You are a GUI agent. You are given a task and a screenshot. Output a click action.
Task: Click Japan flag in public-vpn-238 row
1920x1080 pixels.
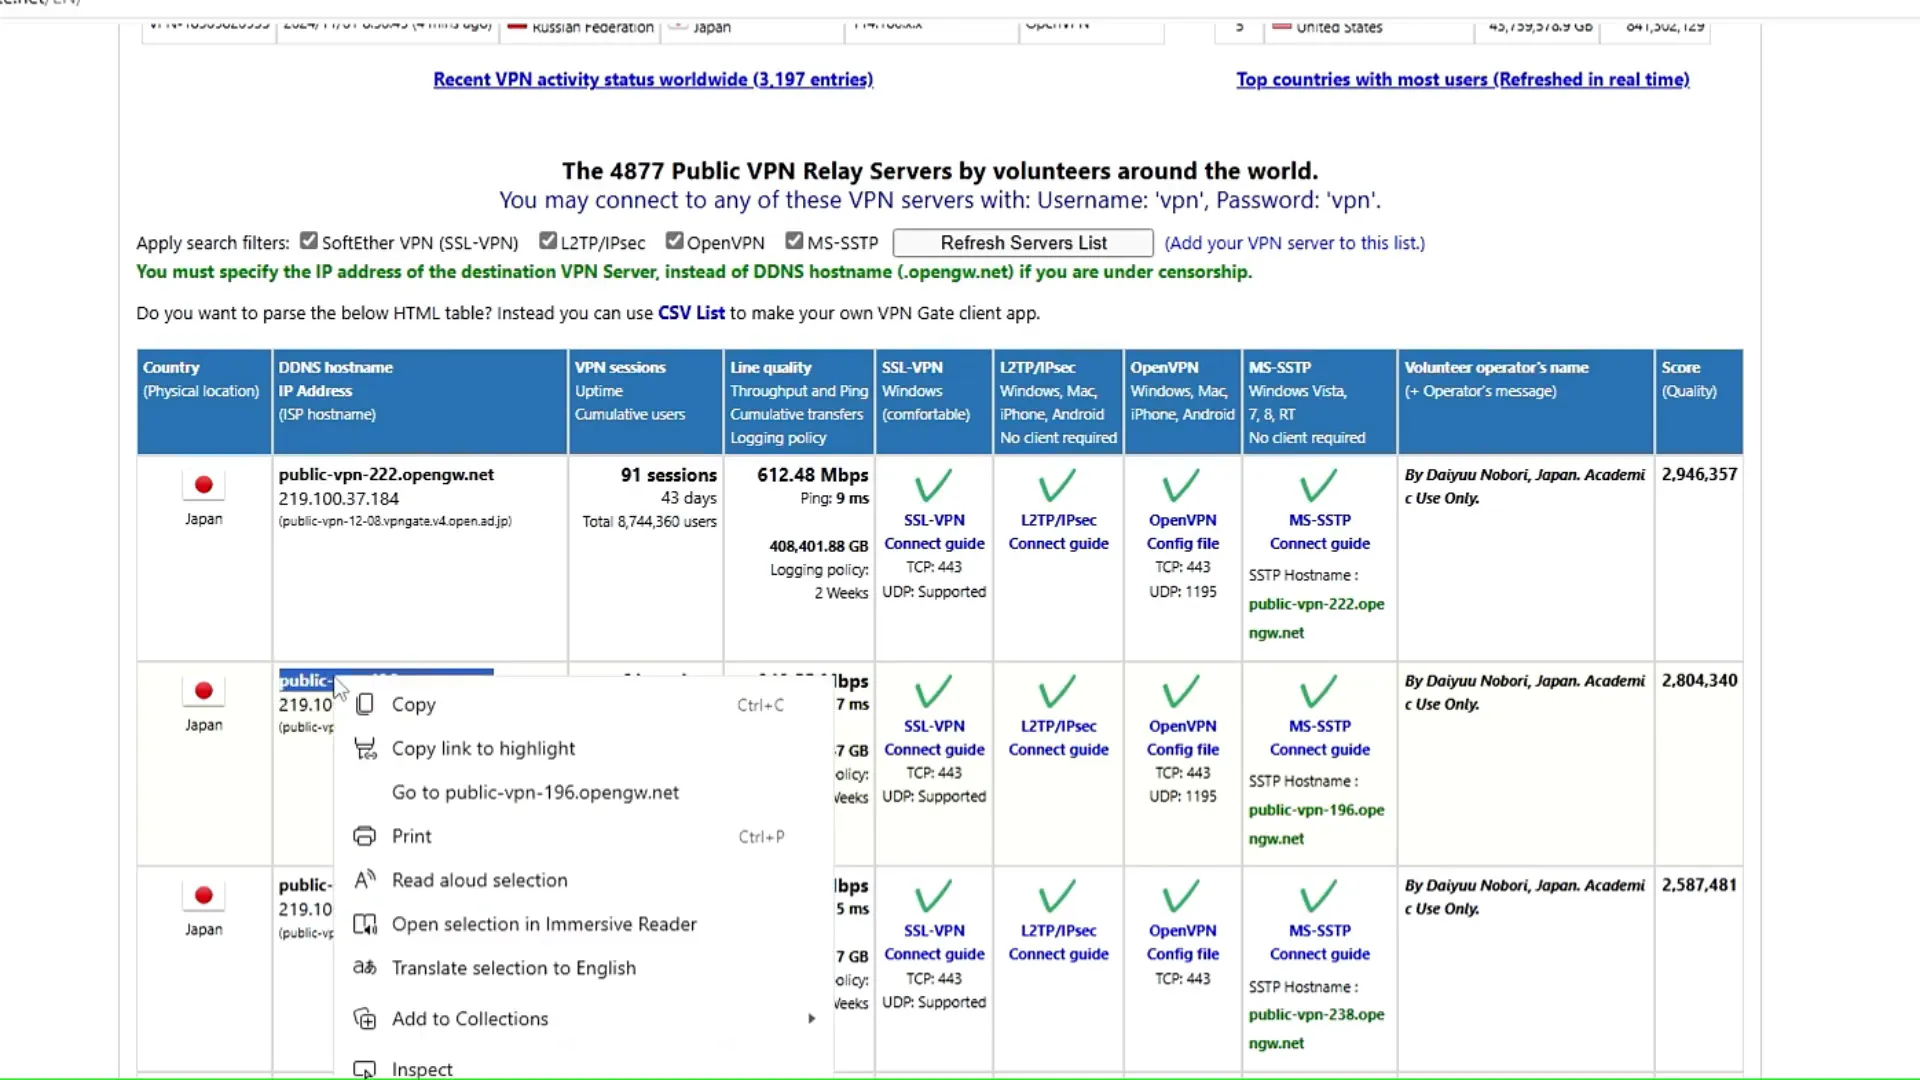[x=203, y=896]
